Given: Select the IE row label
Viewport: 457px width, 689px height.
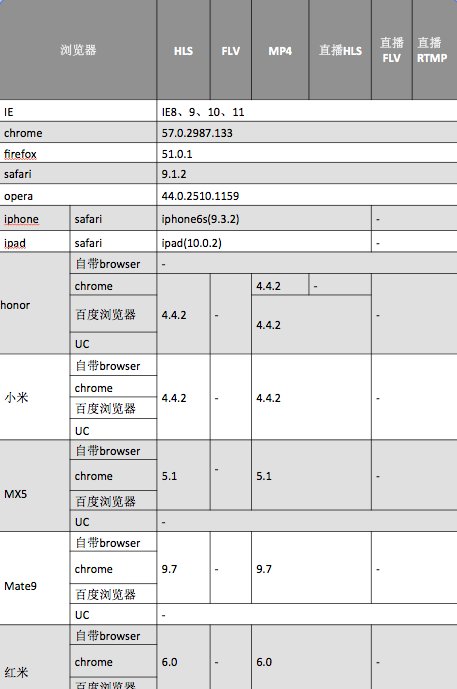Looking at the screenshot, I should tap(78, 112).
